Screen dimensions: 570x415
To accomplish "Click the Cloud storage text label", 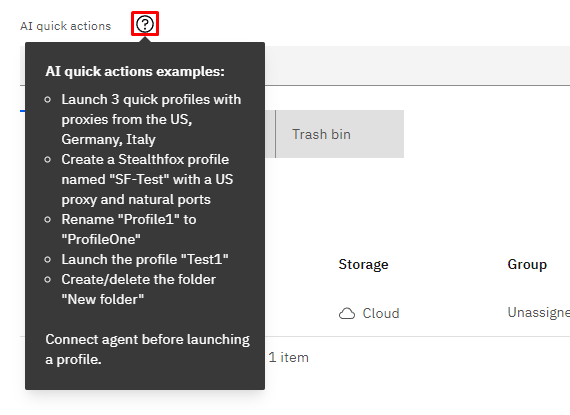I will point(381,313).
